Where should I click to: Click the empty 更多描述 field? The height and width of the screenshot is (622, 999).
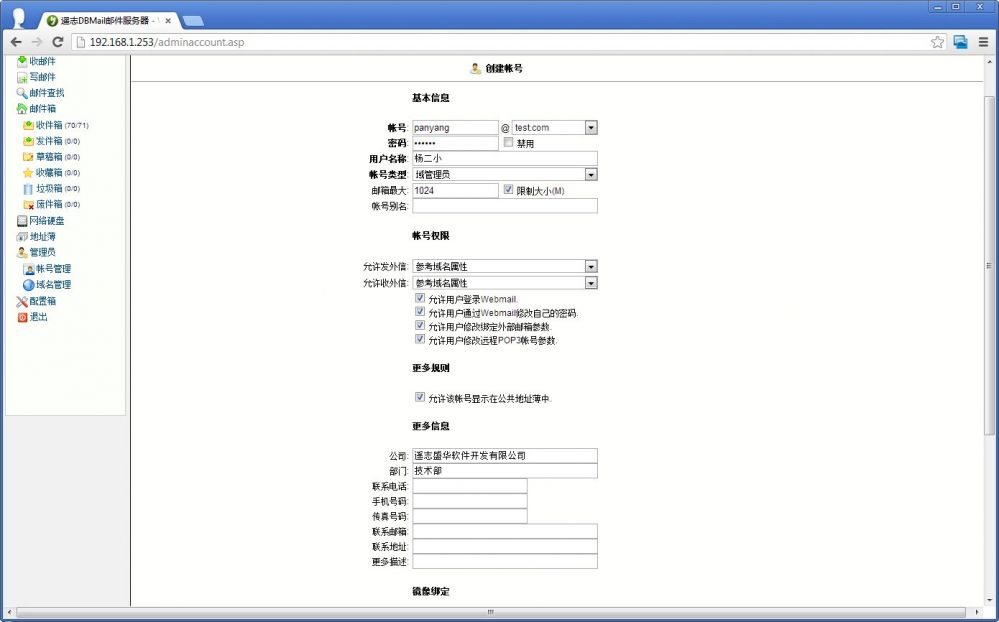tap(505, 561)
